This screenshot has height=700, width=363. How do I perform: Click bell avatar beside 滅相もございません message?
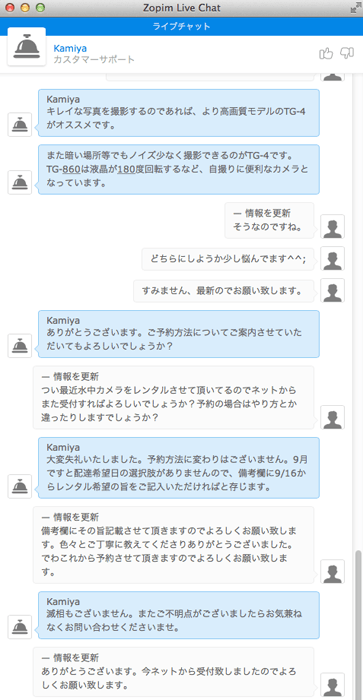pyautogui.click(x=20, y=627)
